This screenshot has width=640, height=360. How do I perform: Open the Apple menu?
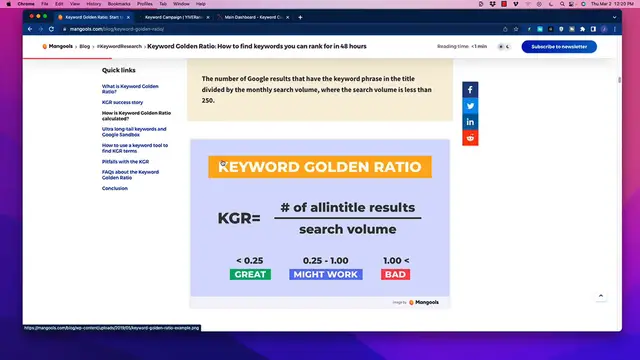(x=9, y=4)
